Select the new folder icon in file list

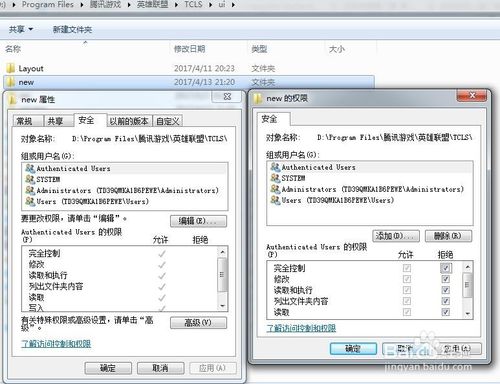tap(11, 82)
